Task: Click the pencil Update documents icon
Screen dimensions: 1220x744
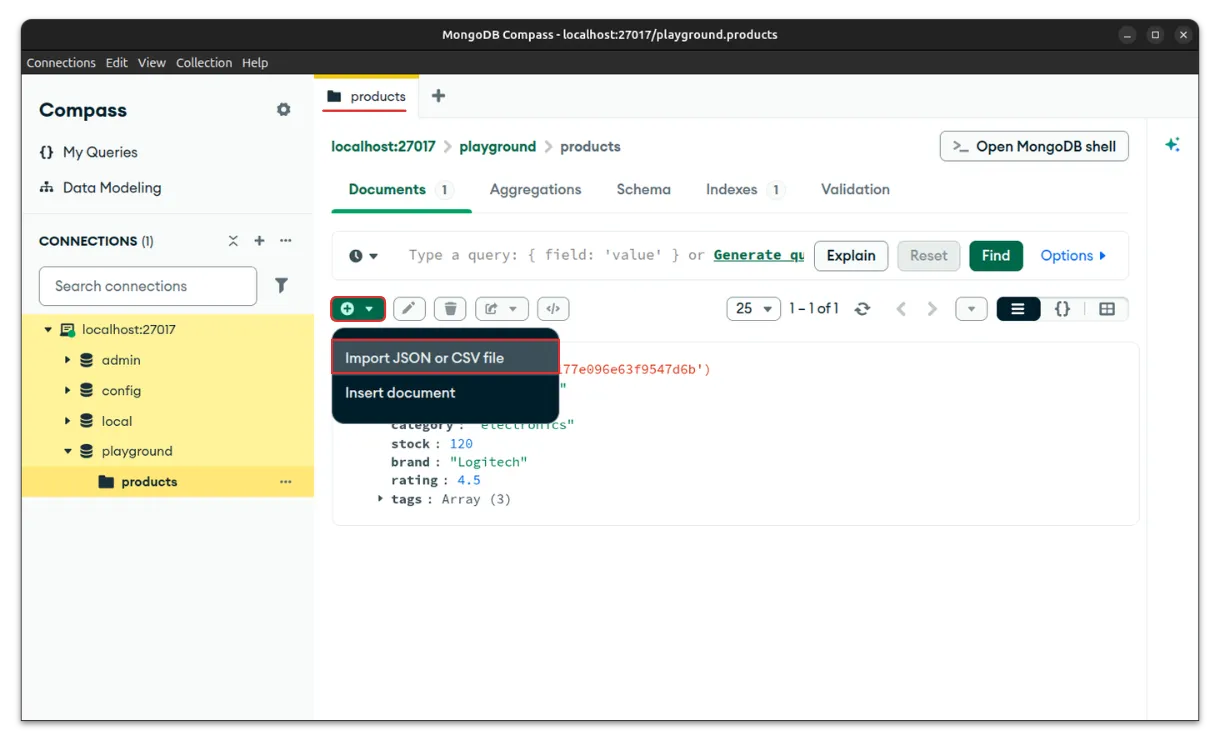Action: 408,309
